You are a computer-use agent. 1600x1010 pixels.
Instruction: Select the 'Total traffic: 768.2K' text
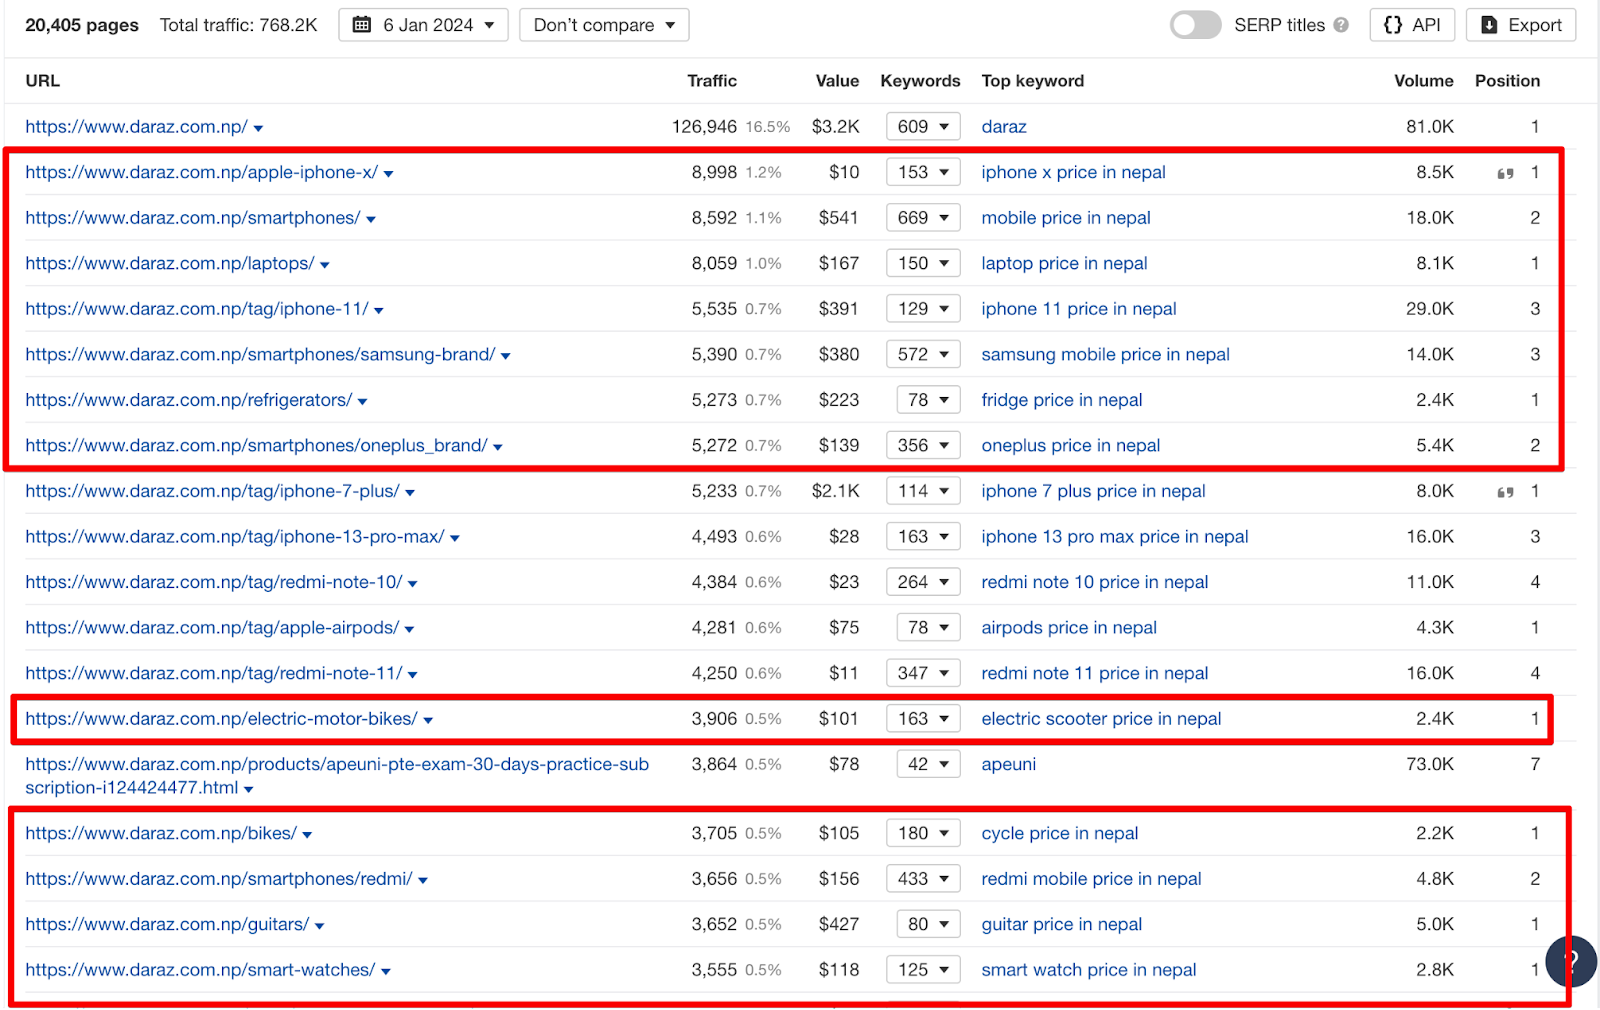click(x=238, y=25)
